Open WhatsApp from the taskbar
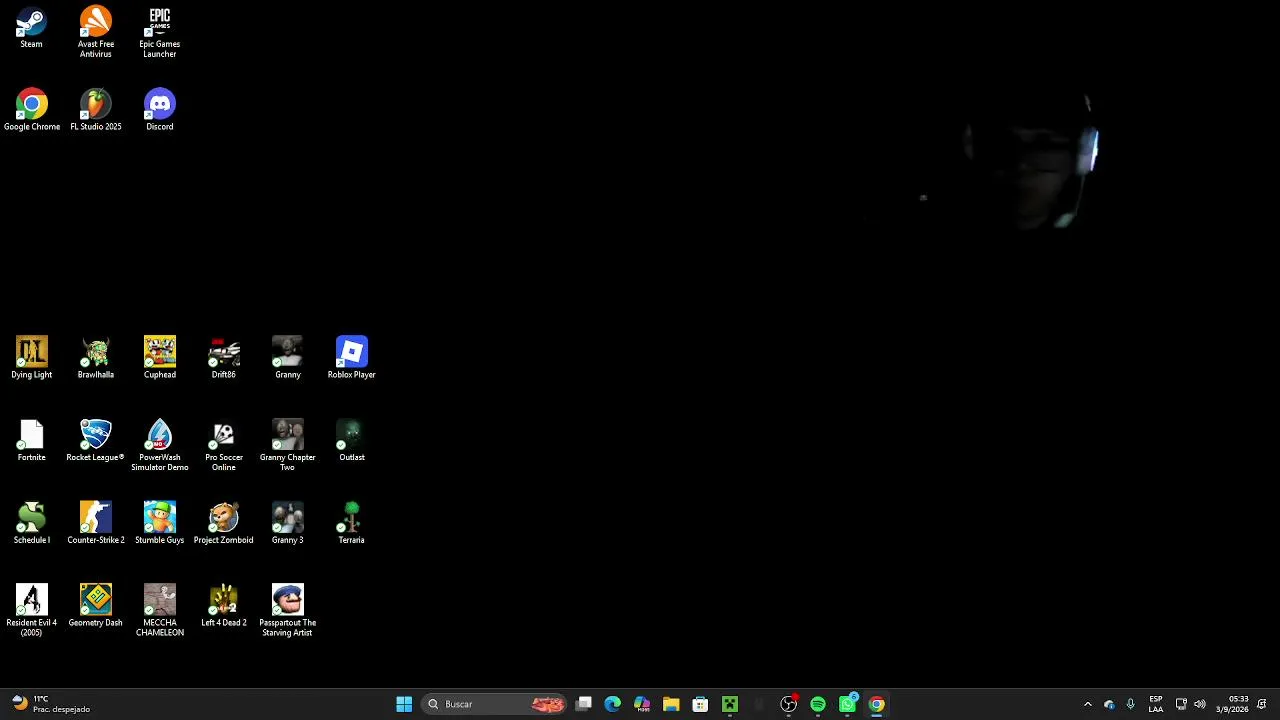The width and height of the screenshot is (1280, 720). coord(848,704)
